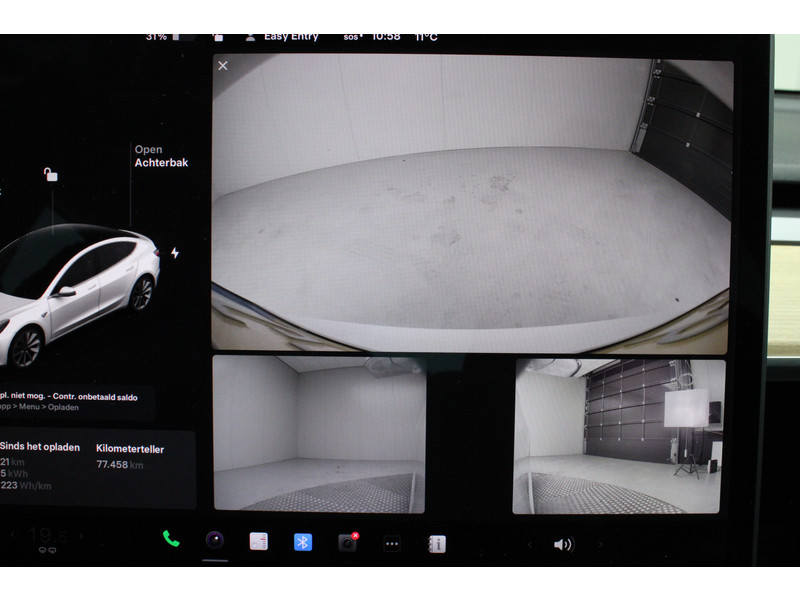Open the calendar/notes app icon
The image size is (800, 600).
click(x=258, y=542)
